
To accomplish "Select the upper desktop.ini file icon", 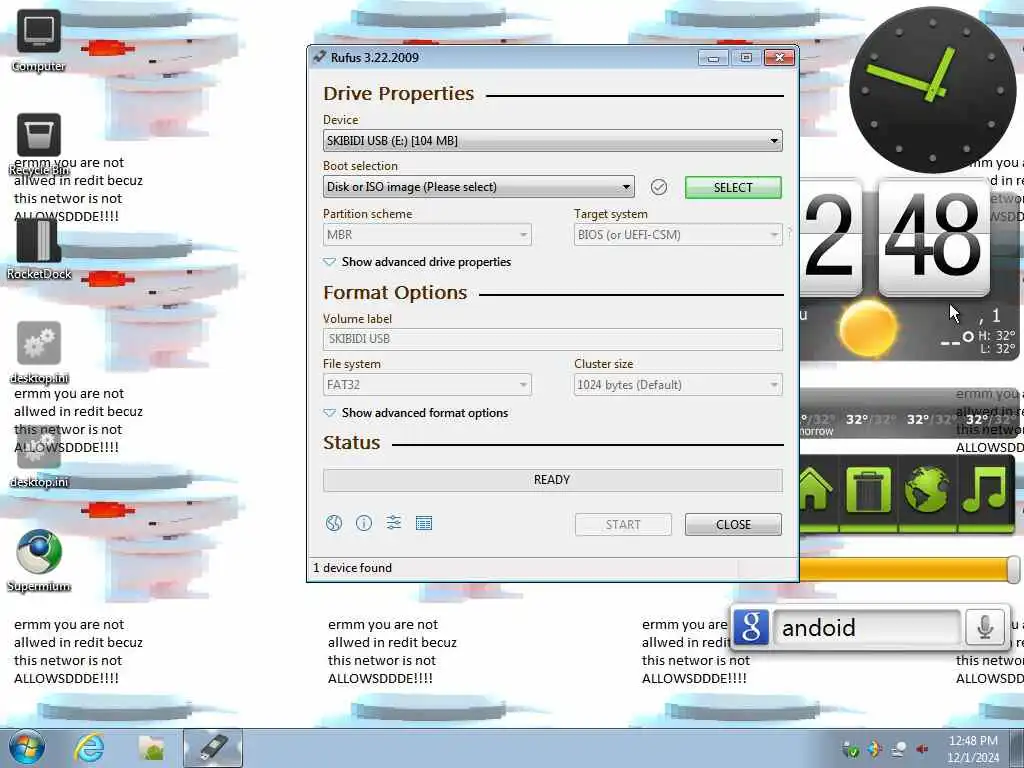I will coord(39,353).
